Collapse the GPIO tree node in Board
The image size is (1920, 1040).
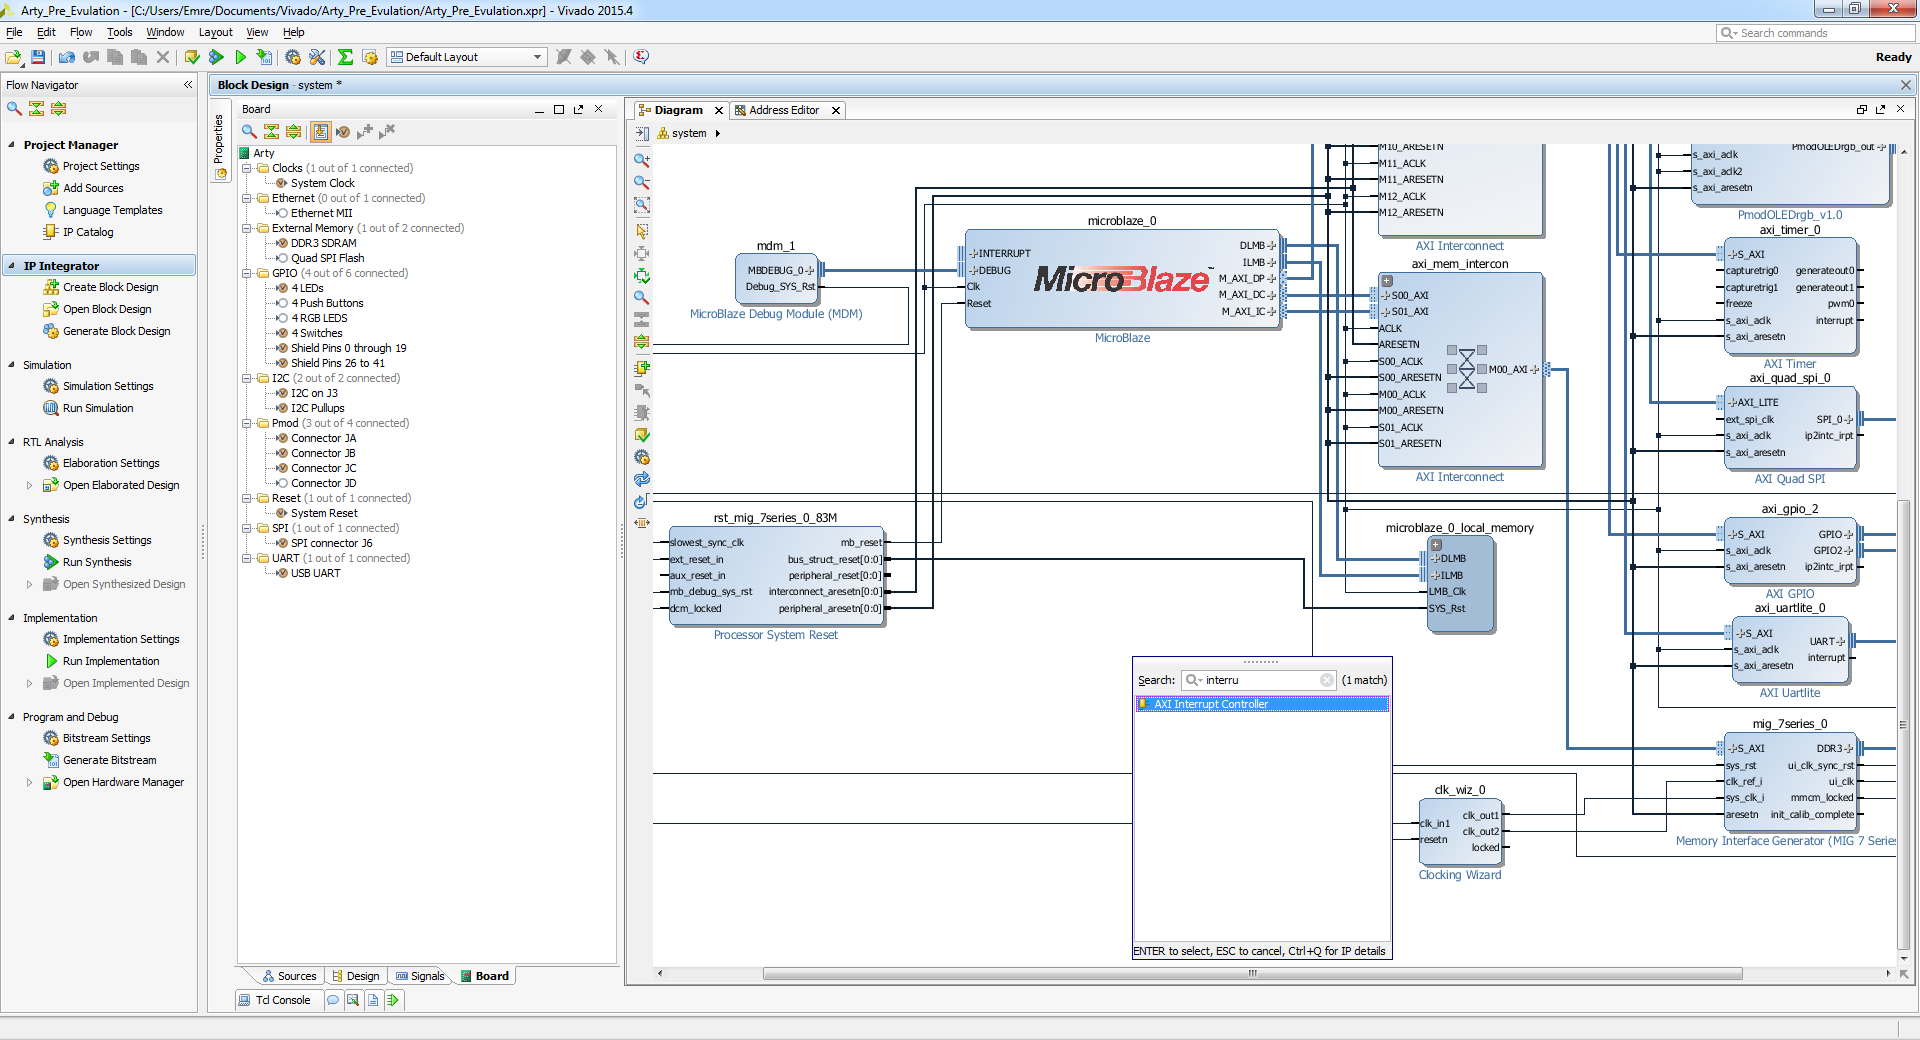point(247,273)
